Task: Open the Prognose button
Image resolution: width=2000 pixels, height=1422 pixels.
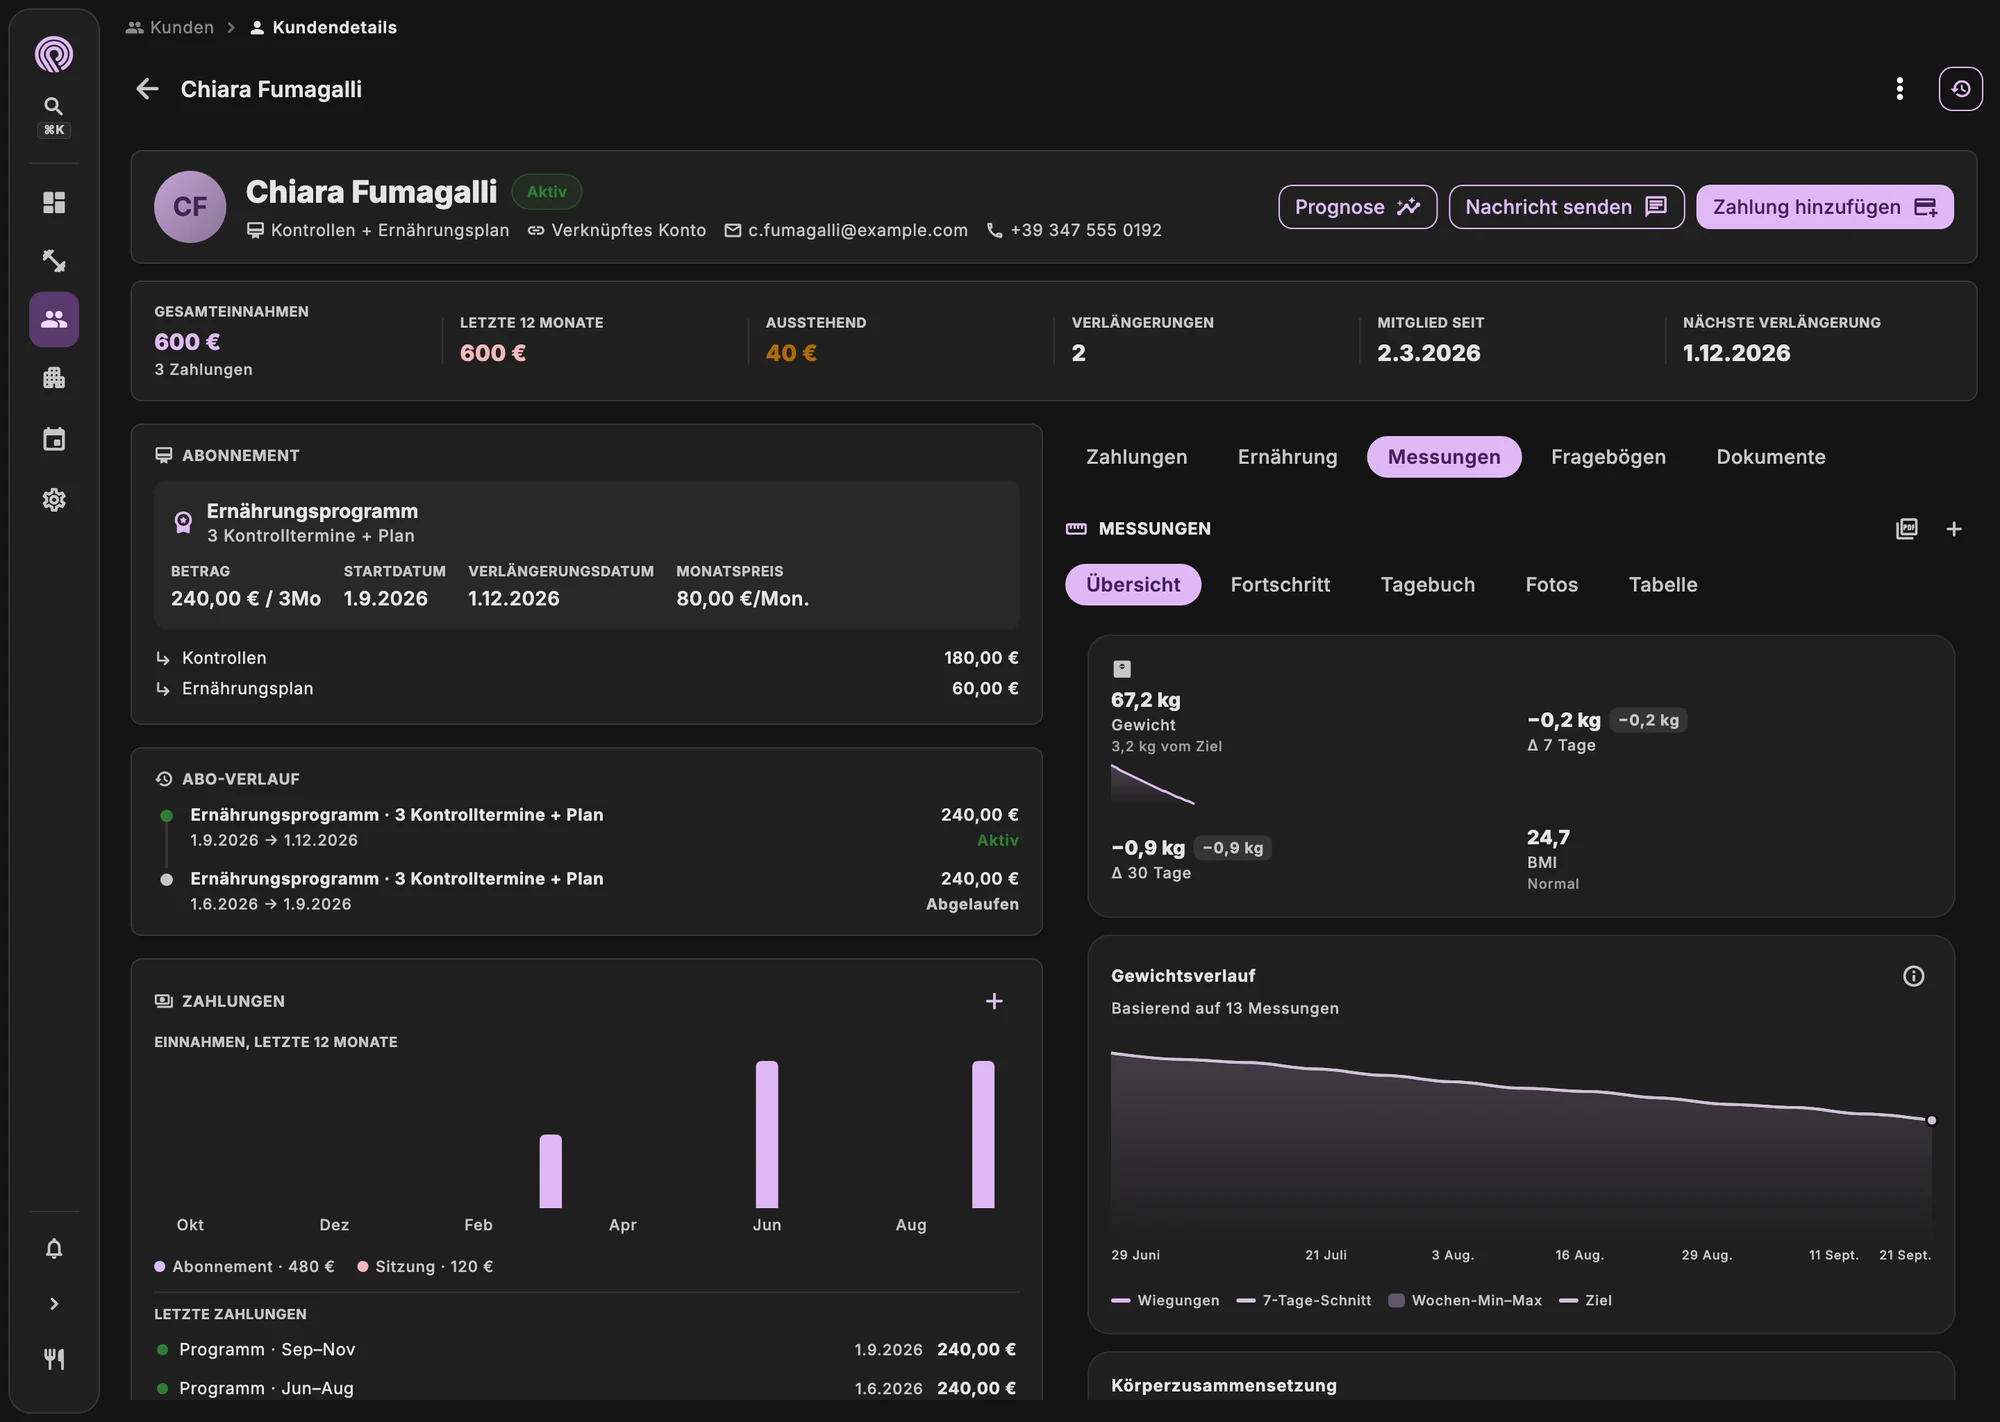Action: coord(1358,207)
